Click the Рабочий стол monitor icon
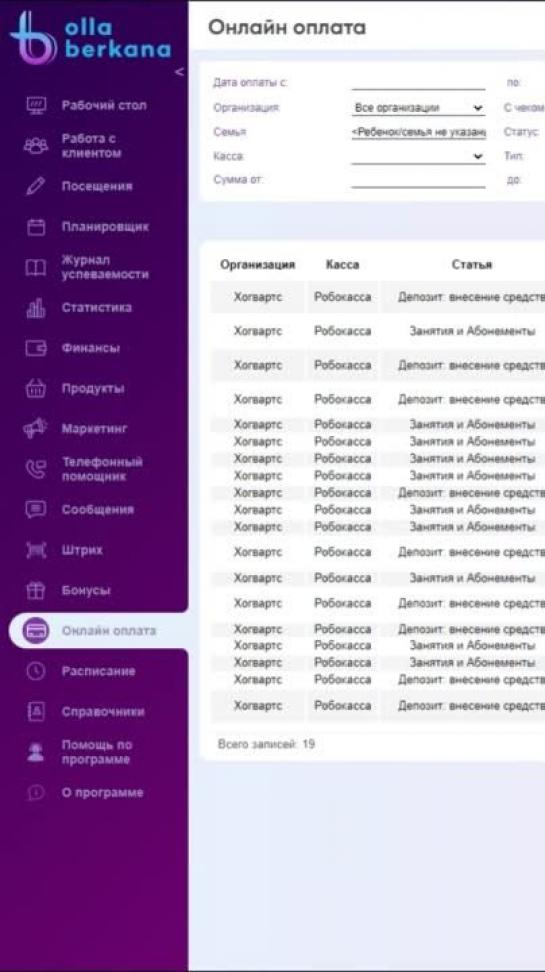The height and width of the screenshot is (972, 545). pyautogui.click(x=32, y=105)
